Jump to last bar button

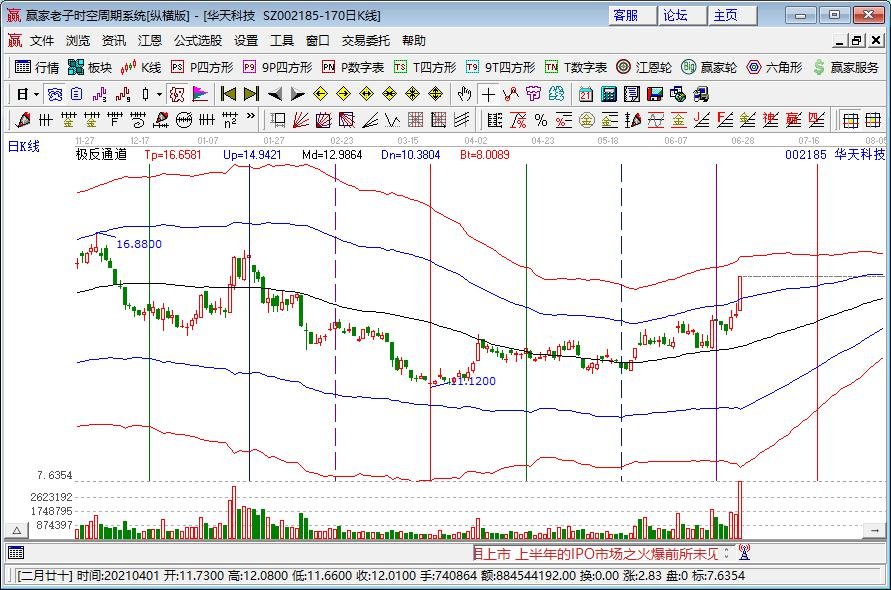pyautogui.click(x=251, y=94)
